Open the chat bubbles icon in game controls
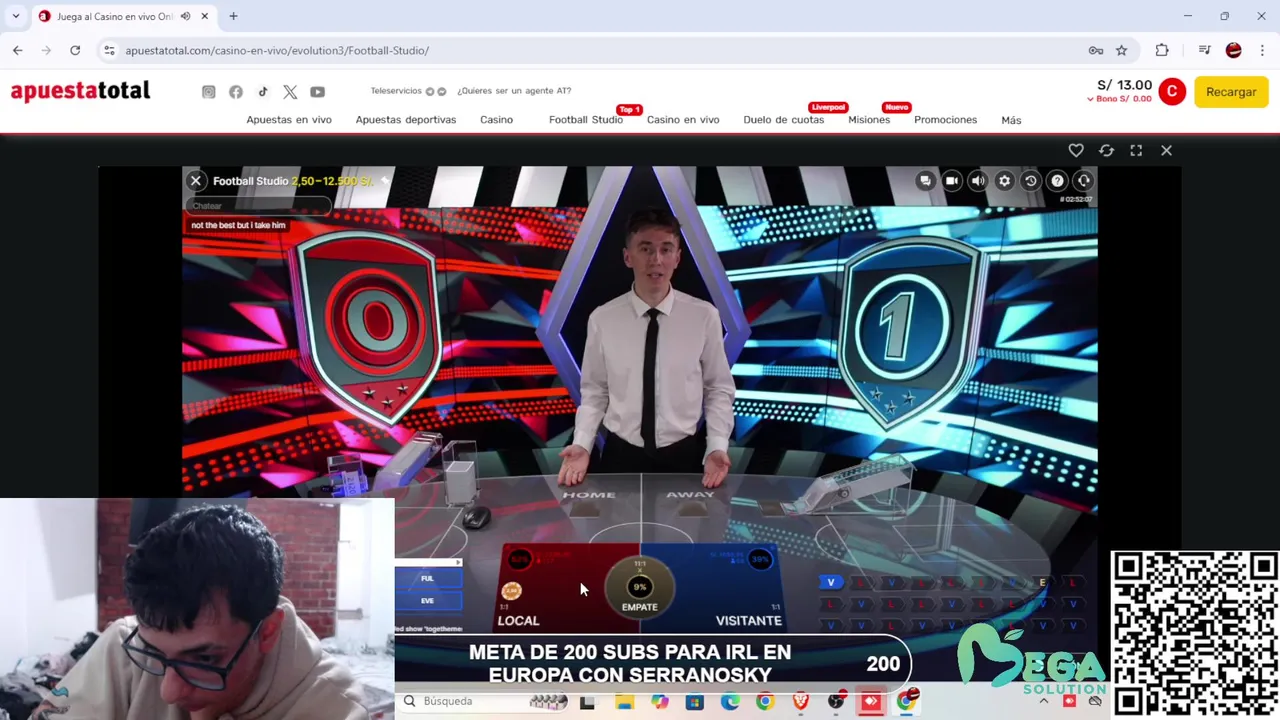The width and height of the screenshot is (1280, 720). click(925, 181)
